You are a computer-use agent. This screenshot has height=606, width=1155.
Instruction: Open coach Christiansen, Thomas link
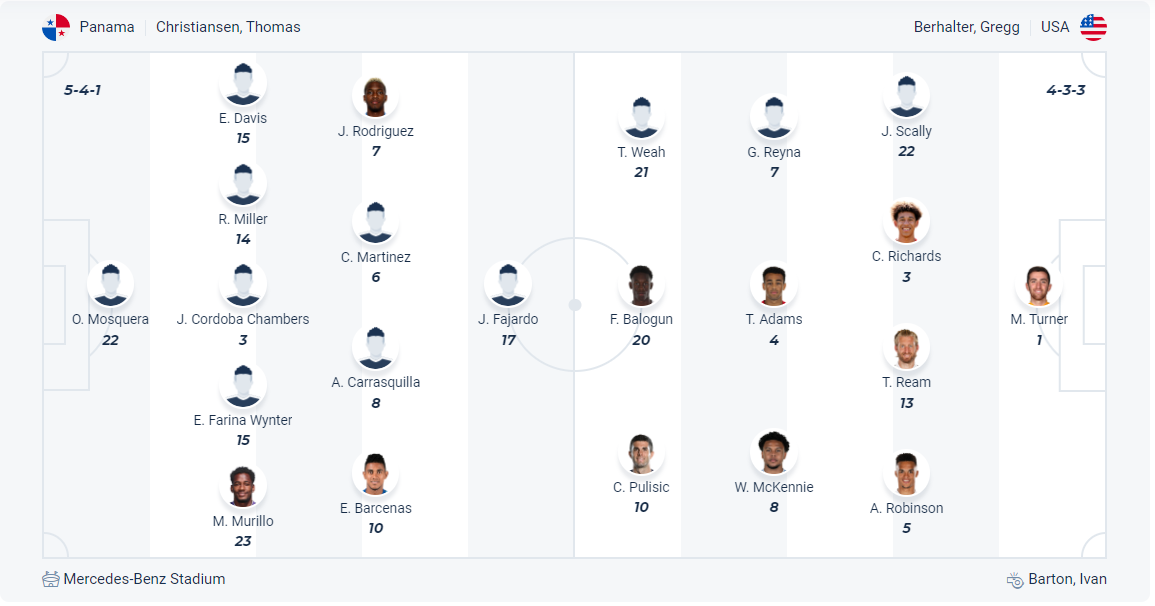pos(228,27)
